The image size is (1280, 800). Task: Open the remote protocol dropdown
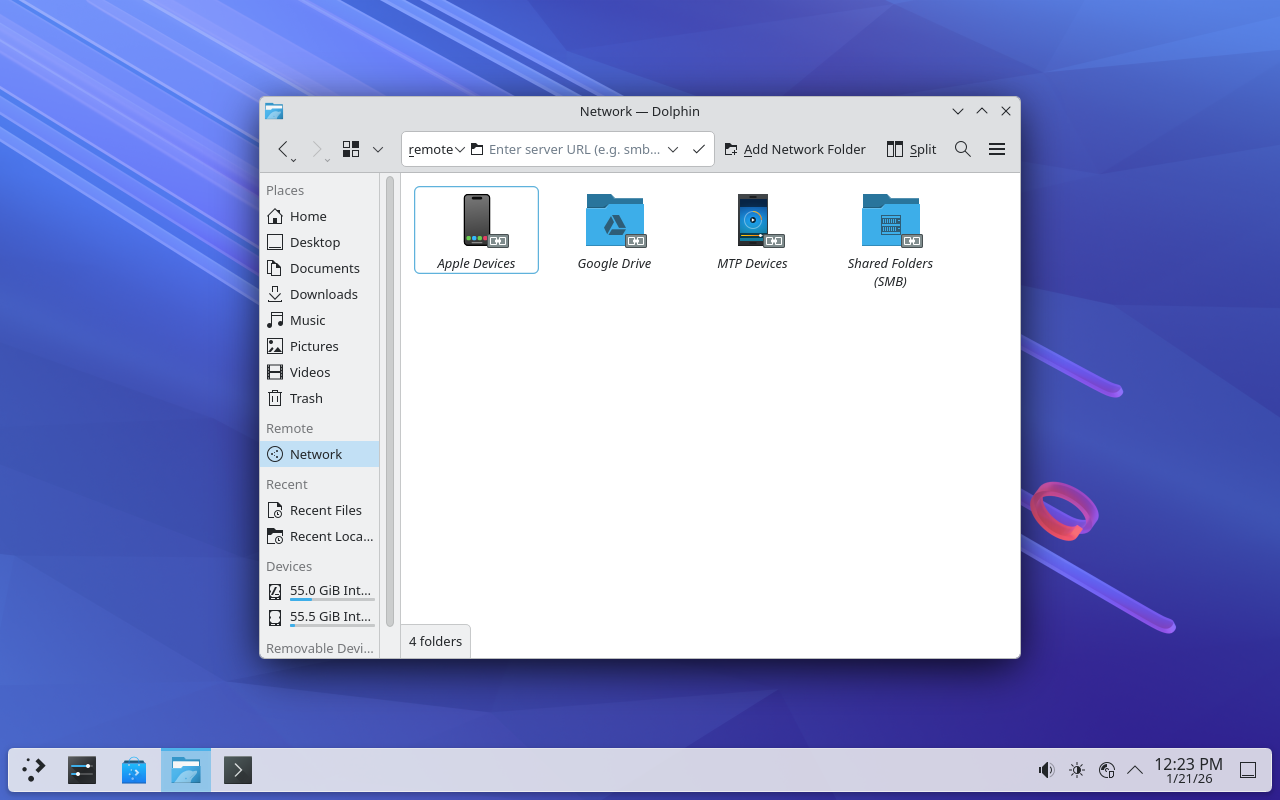[436, 149]
